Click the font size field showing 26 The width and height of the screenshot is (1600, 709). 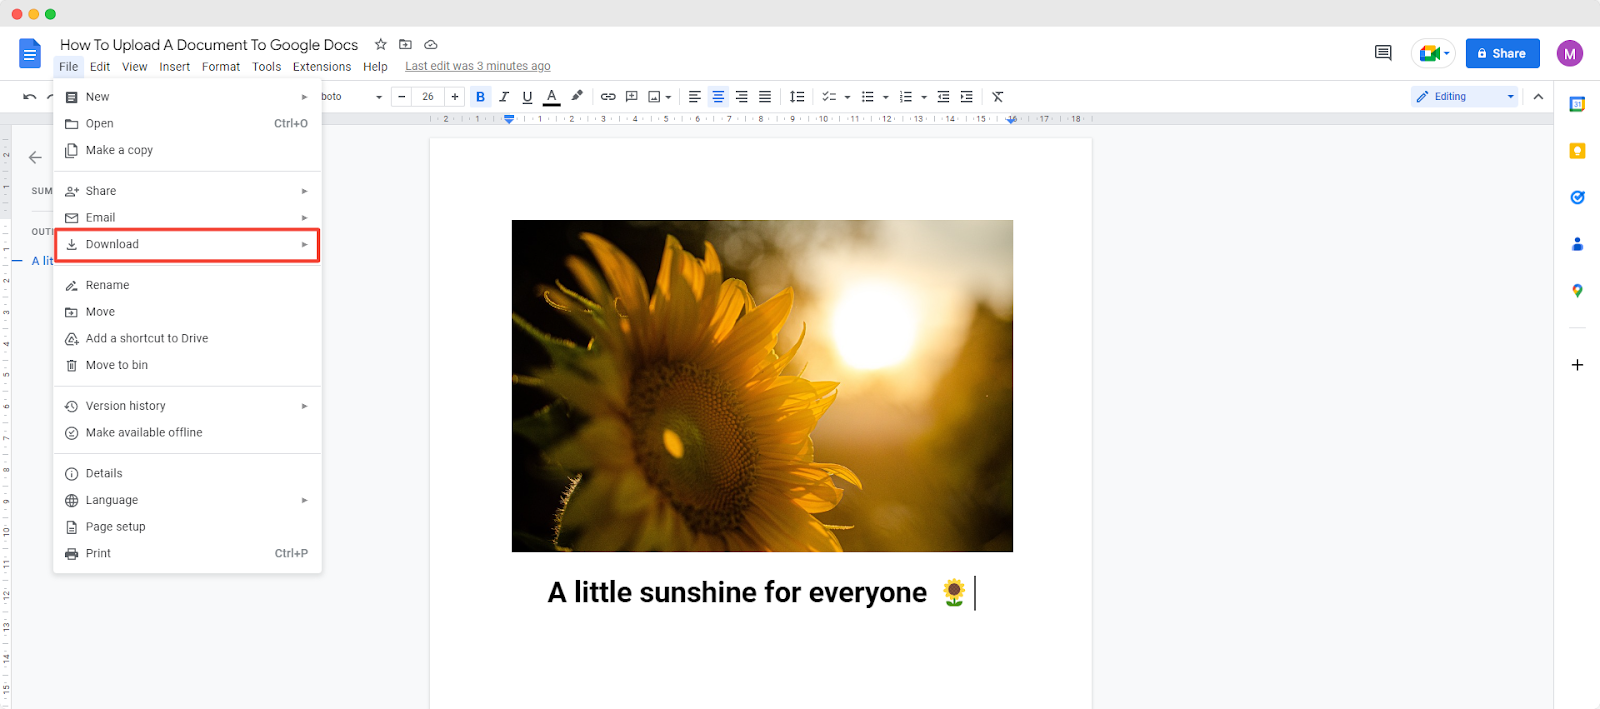point(428,97)
